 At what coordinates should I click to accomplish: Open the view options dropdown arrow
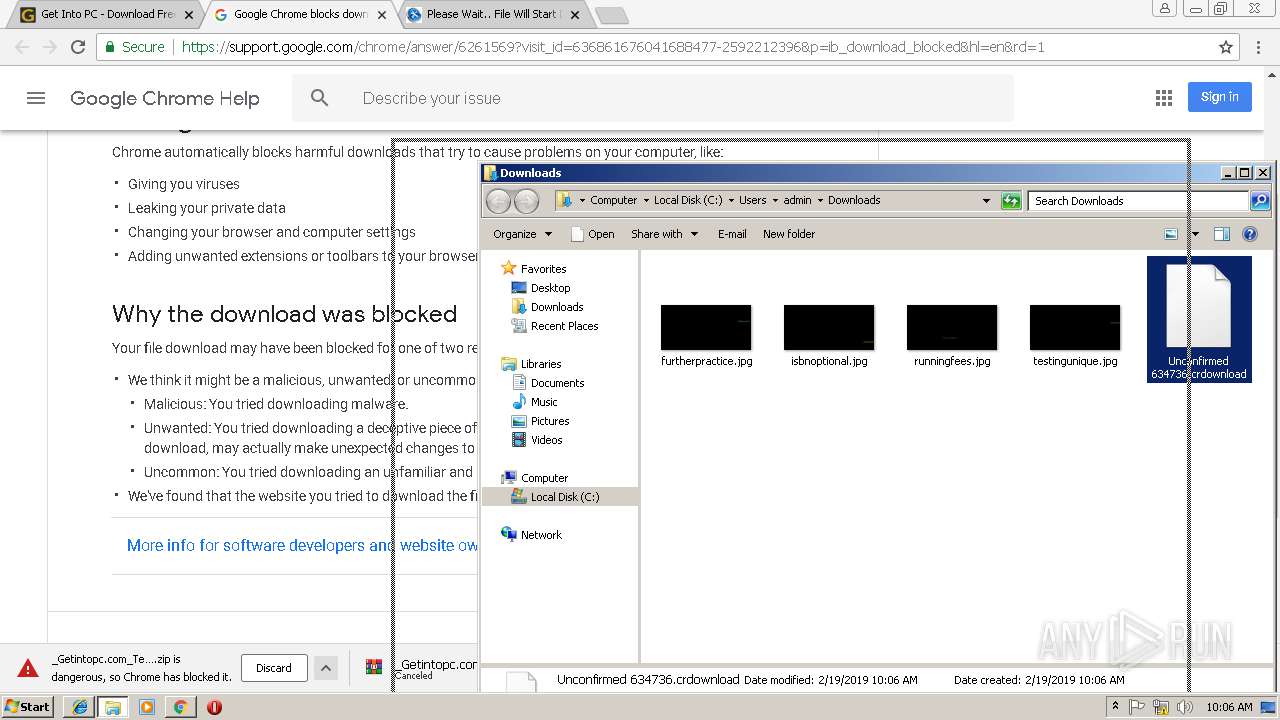1195,234
